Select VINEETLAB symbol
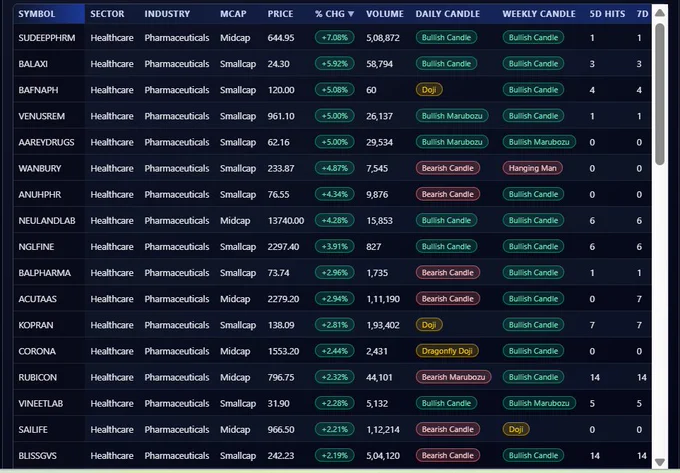Viewport: 680px width, 473px height. tap(41, 403)
